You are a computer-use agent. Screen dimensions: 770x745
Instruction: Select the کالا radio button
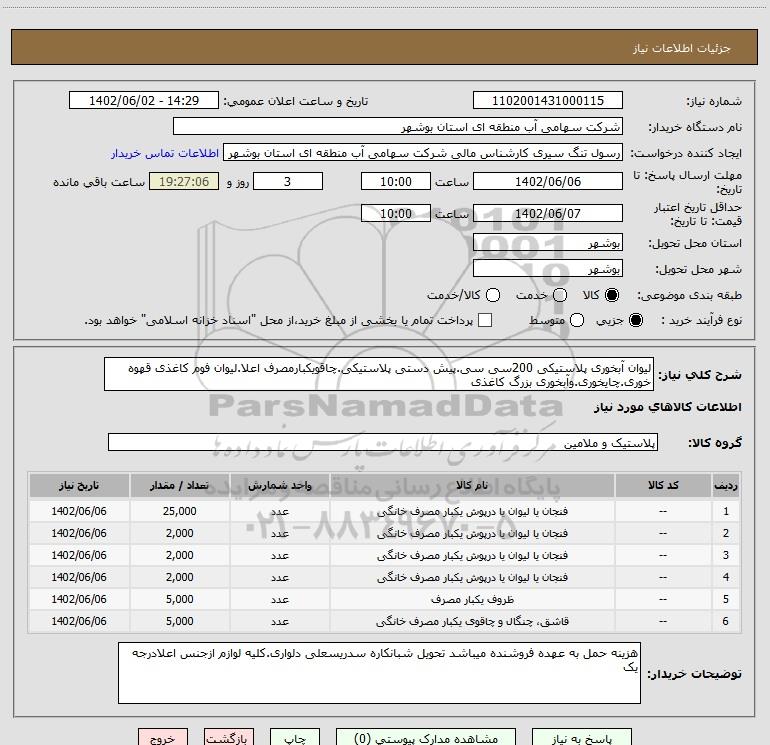click(612, 295)
